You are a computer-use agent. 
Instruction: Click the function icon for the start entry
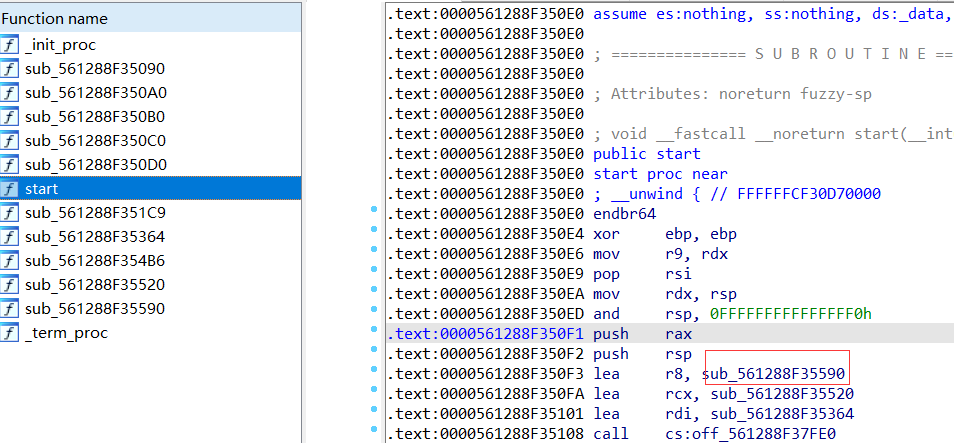pyautogui.click(x=10, y=189)
